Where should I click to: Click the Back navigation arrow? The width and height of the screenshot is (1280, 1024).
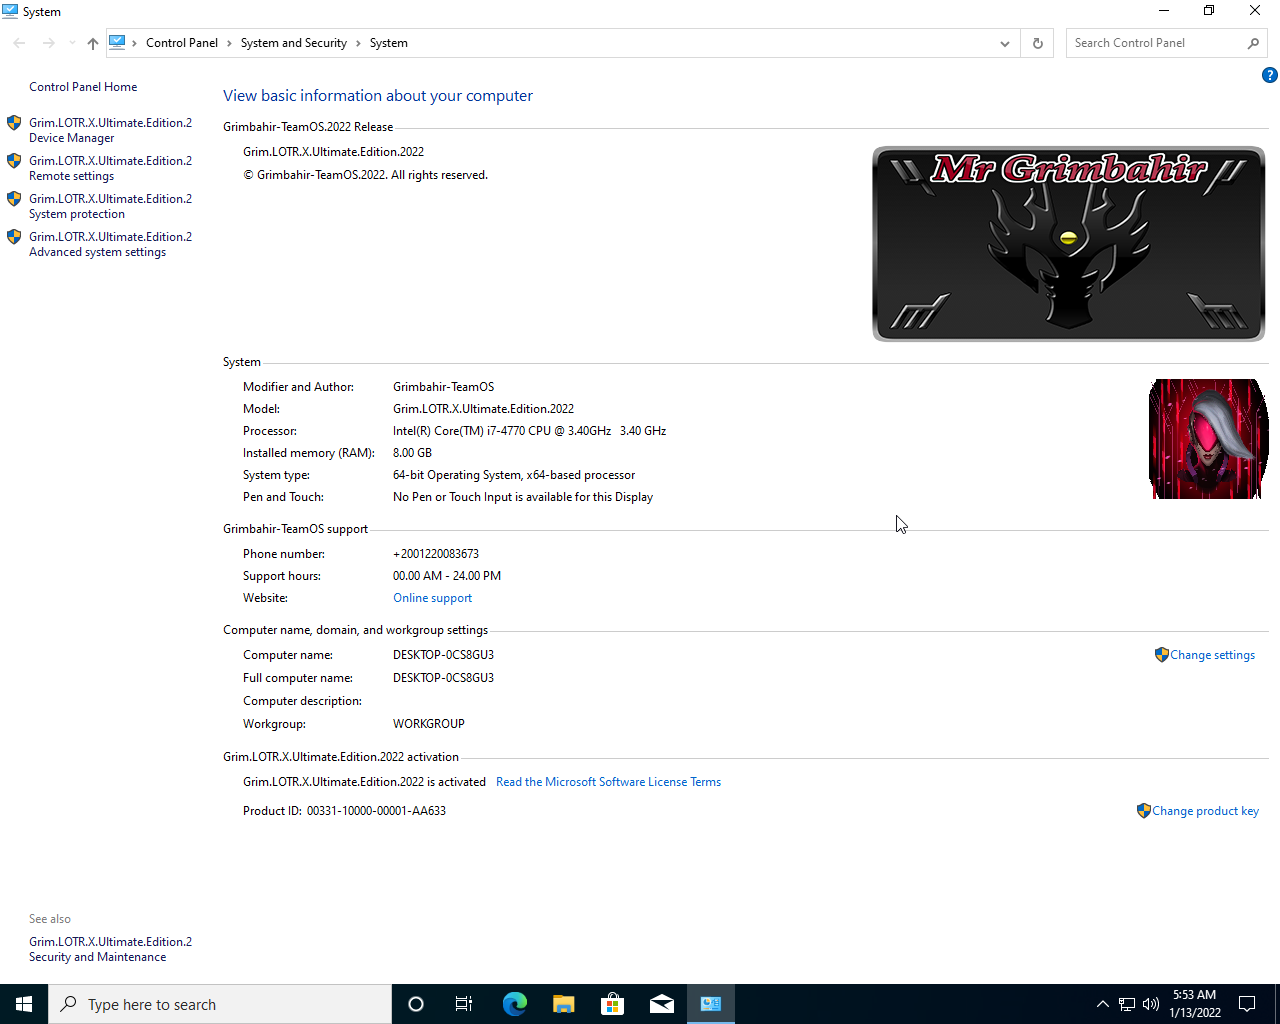19,43
